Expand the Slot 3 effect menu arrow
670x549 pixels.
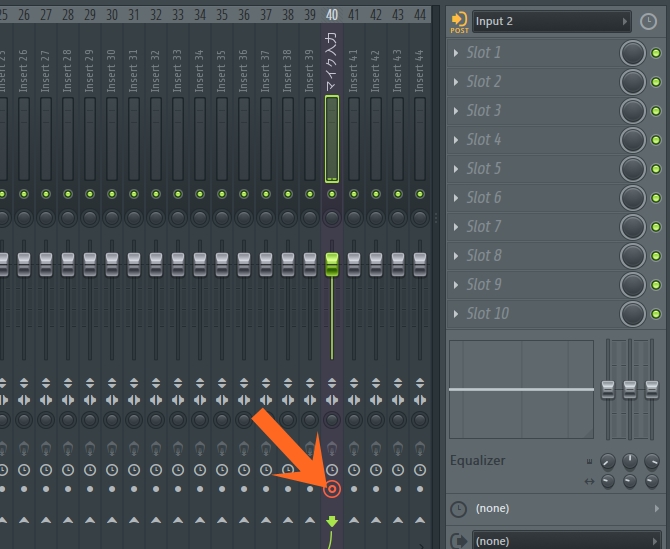click(457, 111)
